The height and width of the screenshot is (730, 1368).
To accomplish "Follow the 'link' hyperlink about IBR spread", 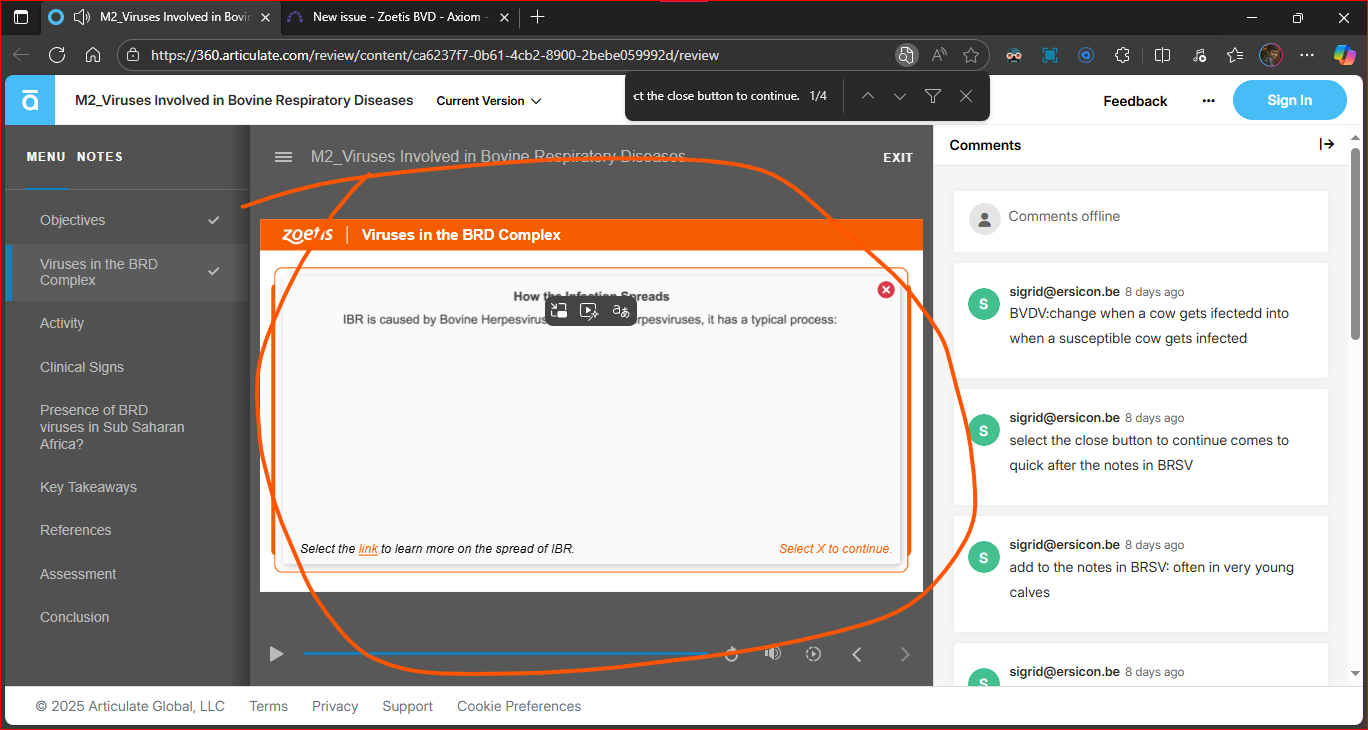I will tap(368, 549).
